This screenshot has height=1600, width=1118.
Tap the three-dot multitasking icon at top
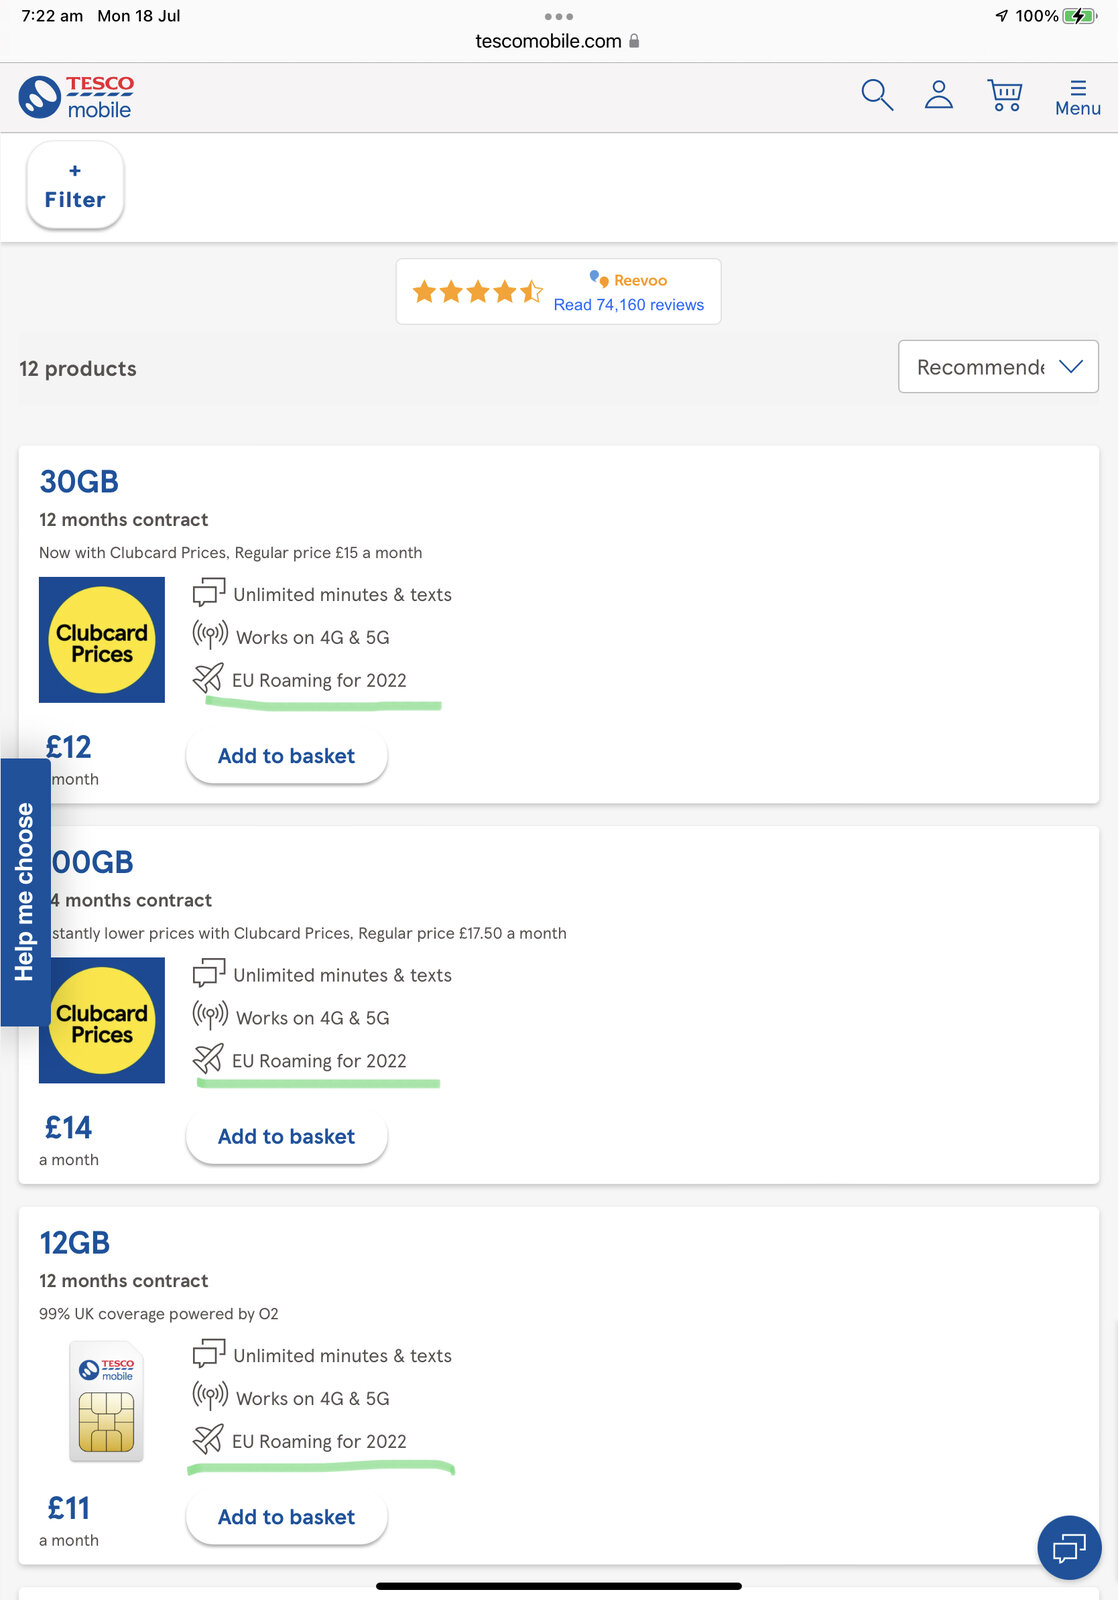[x=558, y=16]
